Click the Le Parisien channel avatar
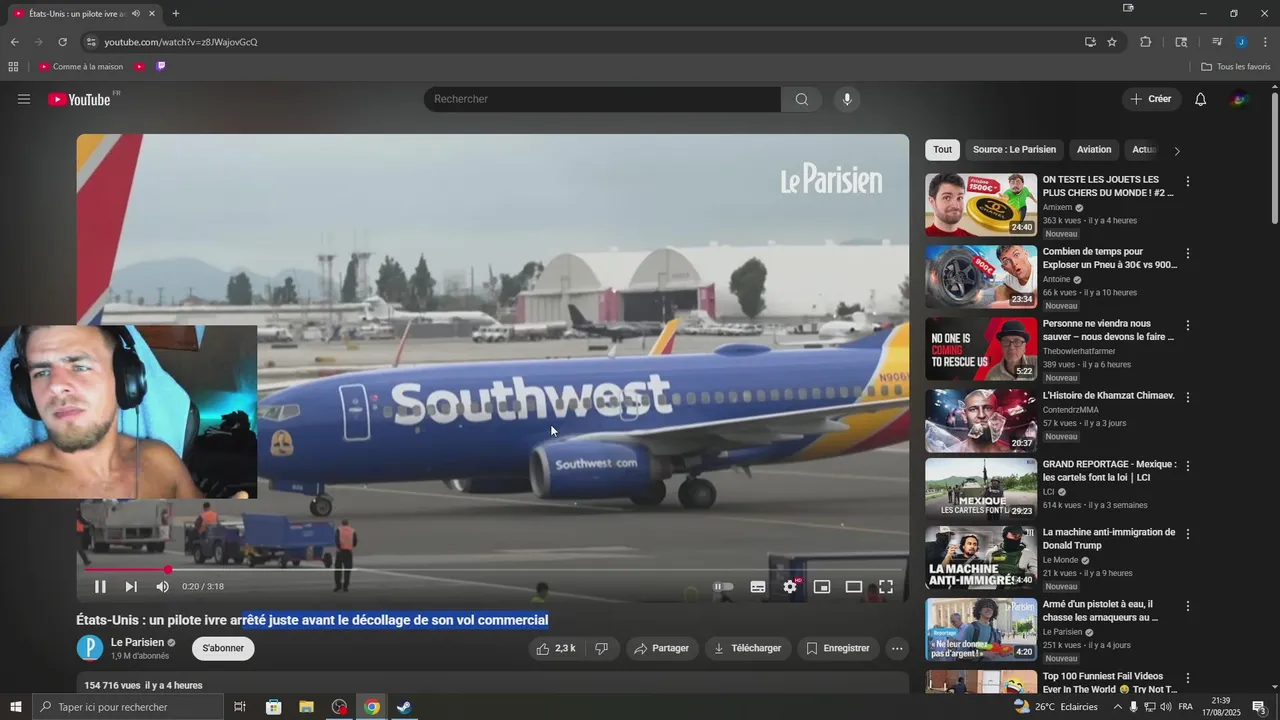Viewport: 1280px width, 720px height. [90, 648]
